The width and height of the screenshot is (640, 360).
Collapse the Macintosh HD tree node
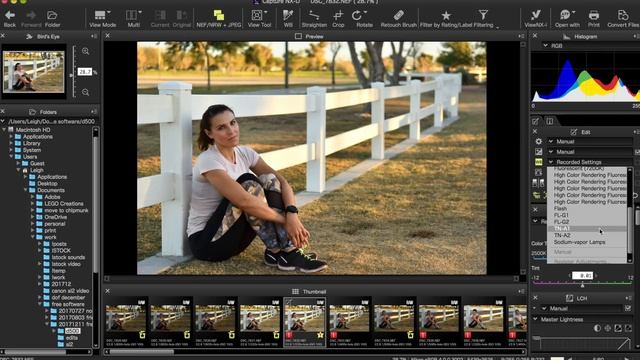tap(4, 129)
